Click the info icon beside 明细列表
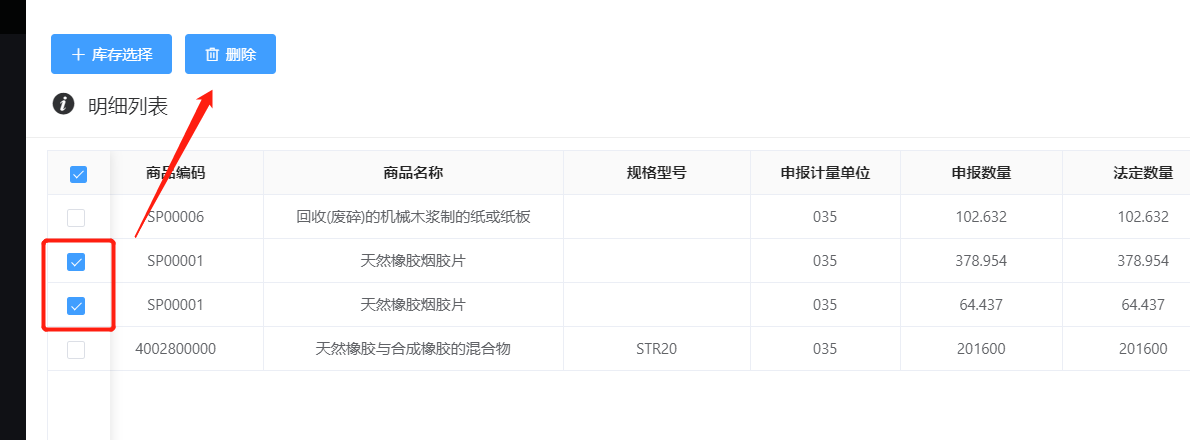 64,104
